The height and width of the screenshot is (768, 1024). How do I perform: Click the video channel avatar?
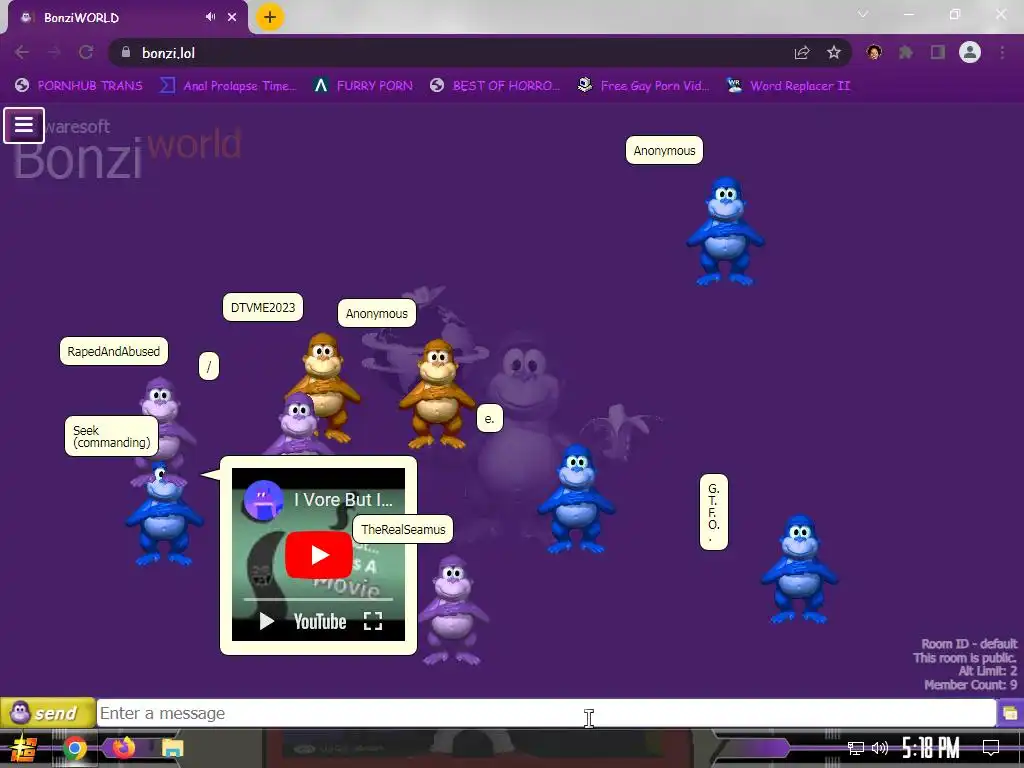tap(264, 500)
